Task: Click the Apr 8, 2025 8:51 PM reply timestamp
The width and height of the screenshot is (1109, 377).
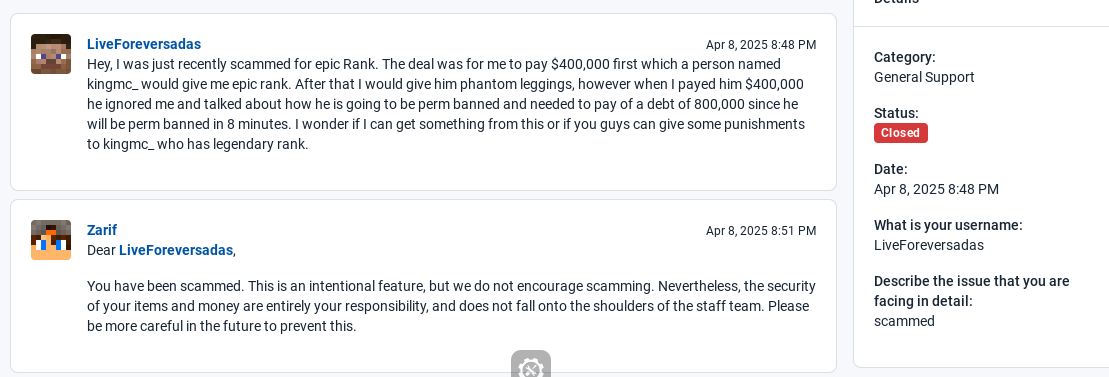Action: coord(761,231)
